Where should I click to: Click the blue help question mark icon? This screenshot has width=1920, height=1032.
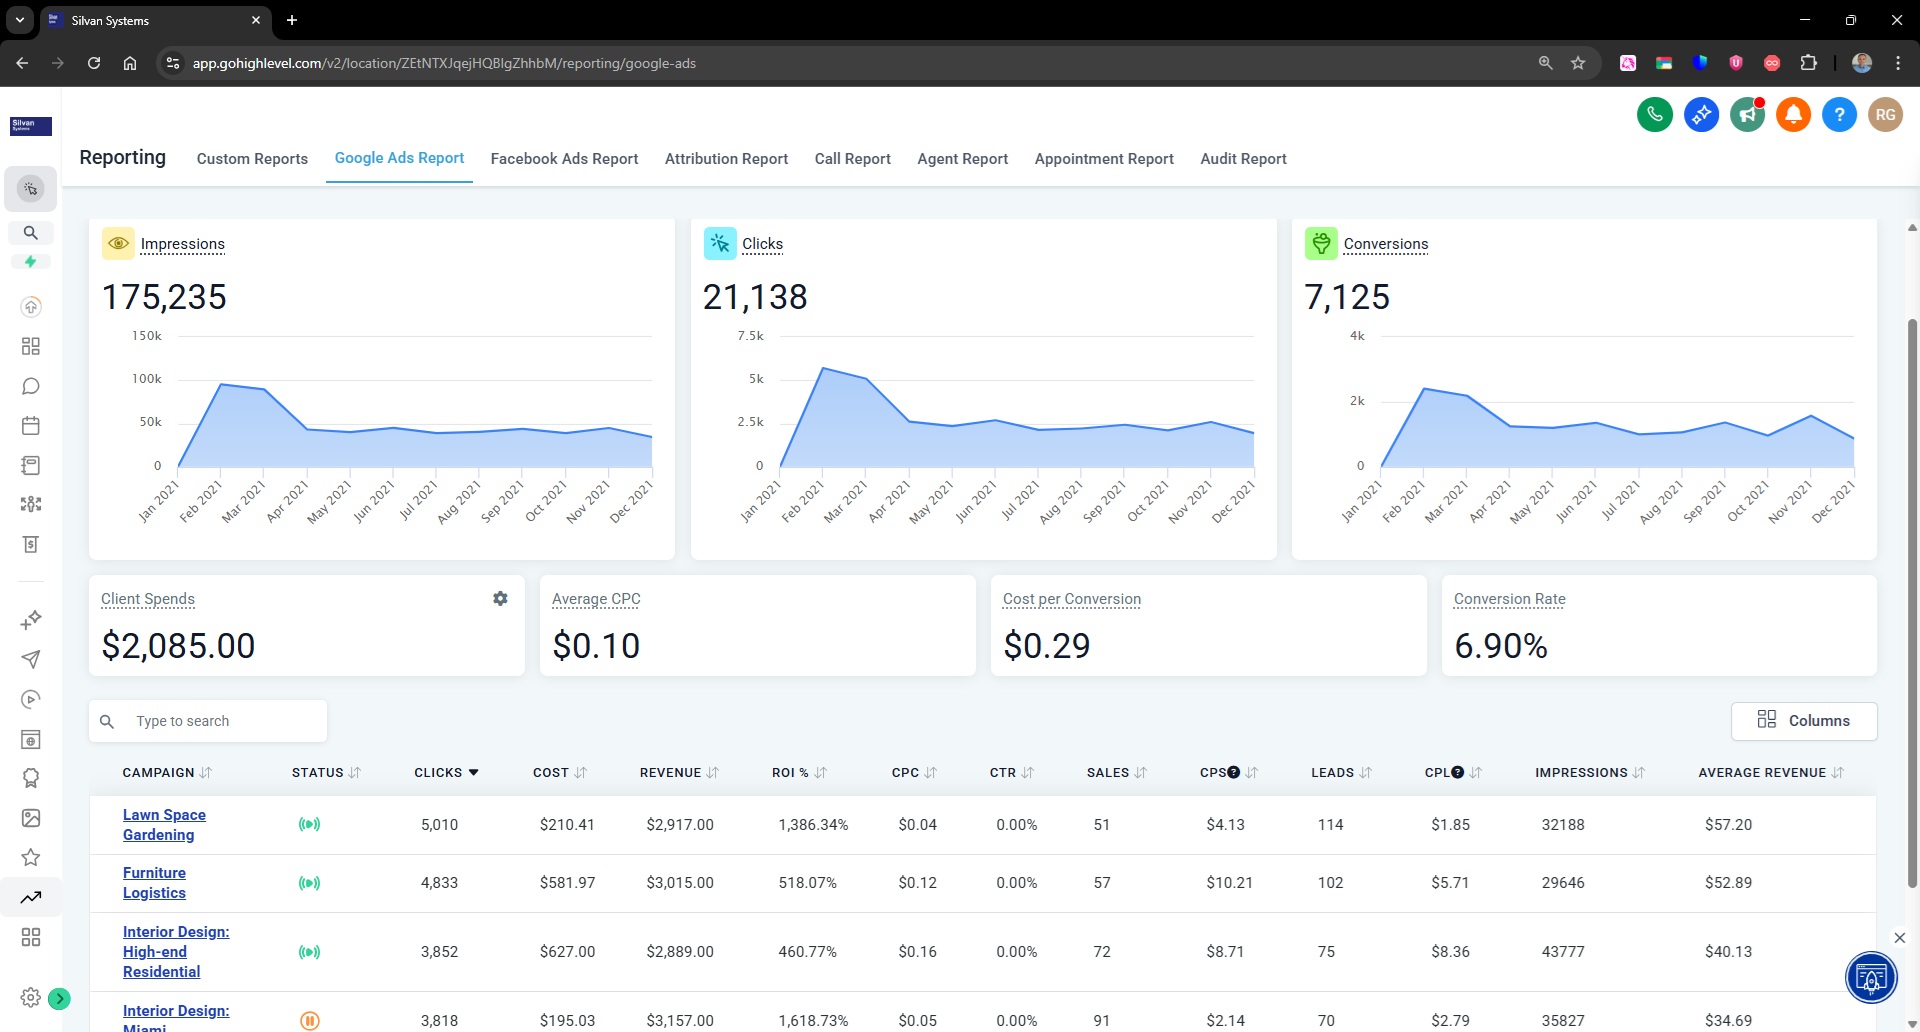(1839, 115)
